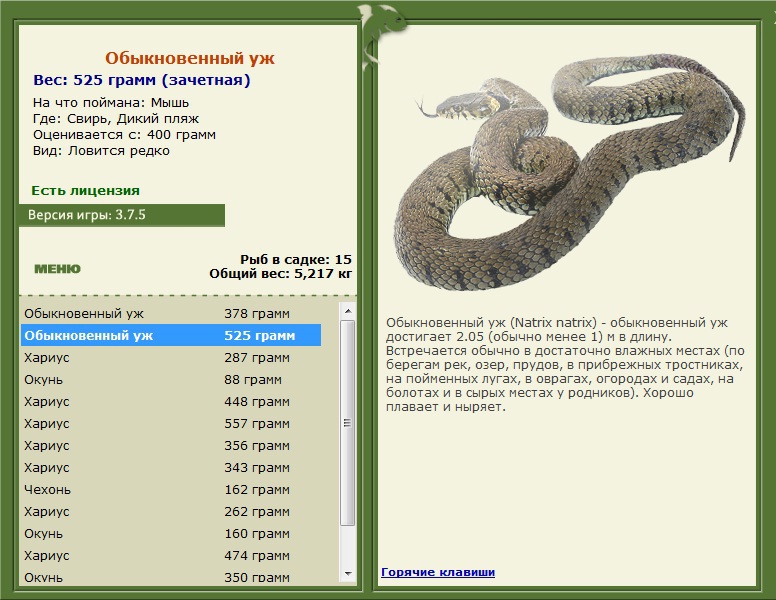
Task: Select Хариус 356 грамм row
Action: 171,446
